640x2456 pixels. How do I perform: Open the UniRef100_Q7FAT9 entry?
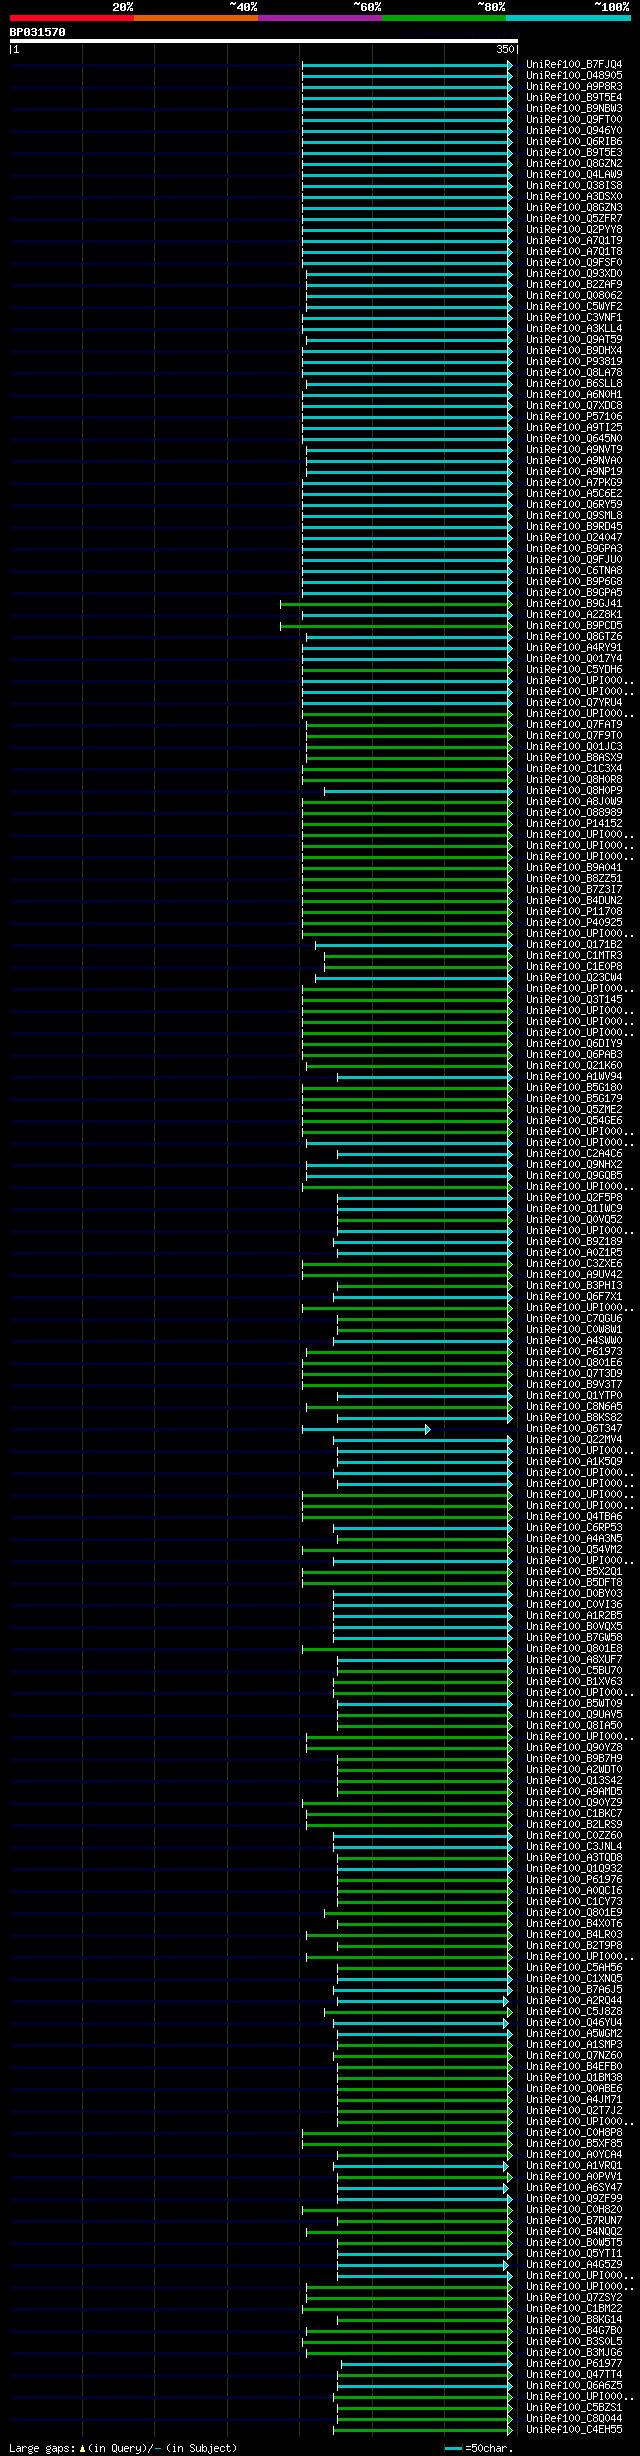pyautogui.click(x=574, y=724)
